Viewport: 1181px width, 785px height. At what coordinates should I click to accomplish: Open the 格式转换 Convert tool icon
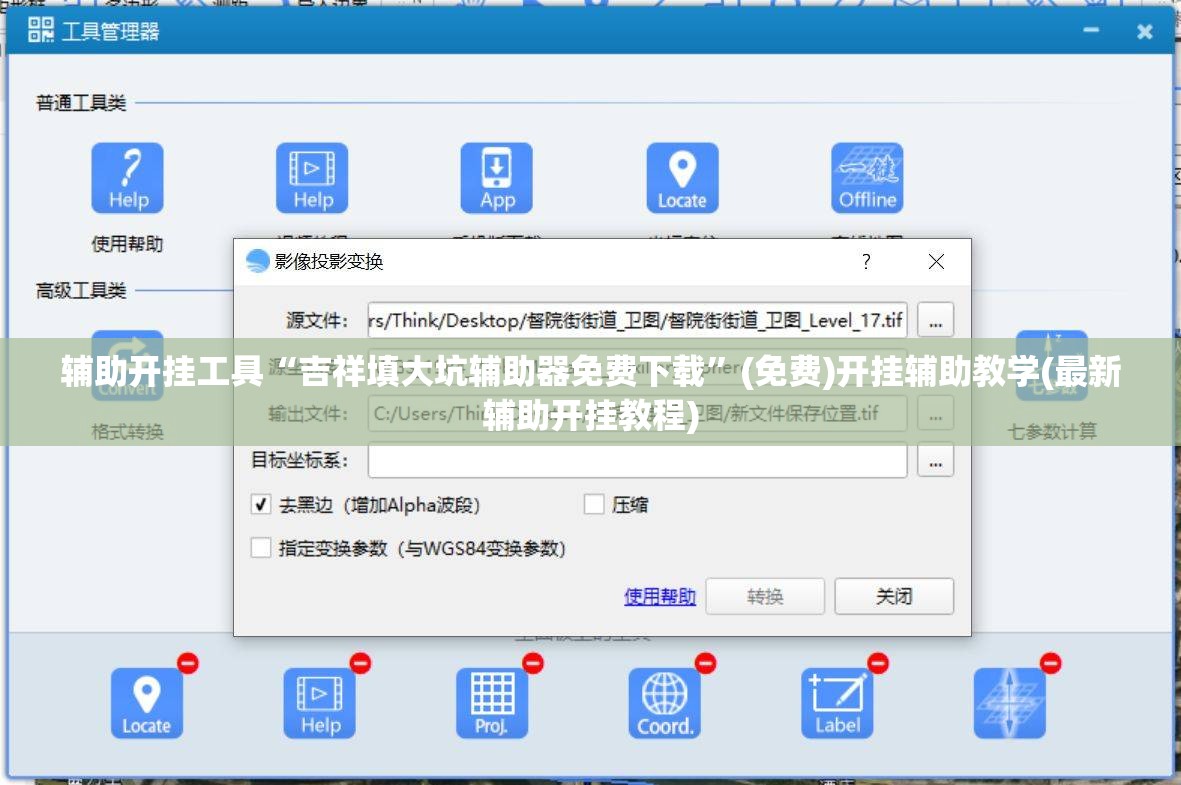127,365
